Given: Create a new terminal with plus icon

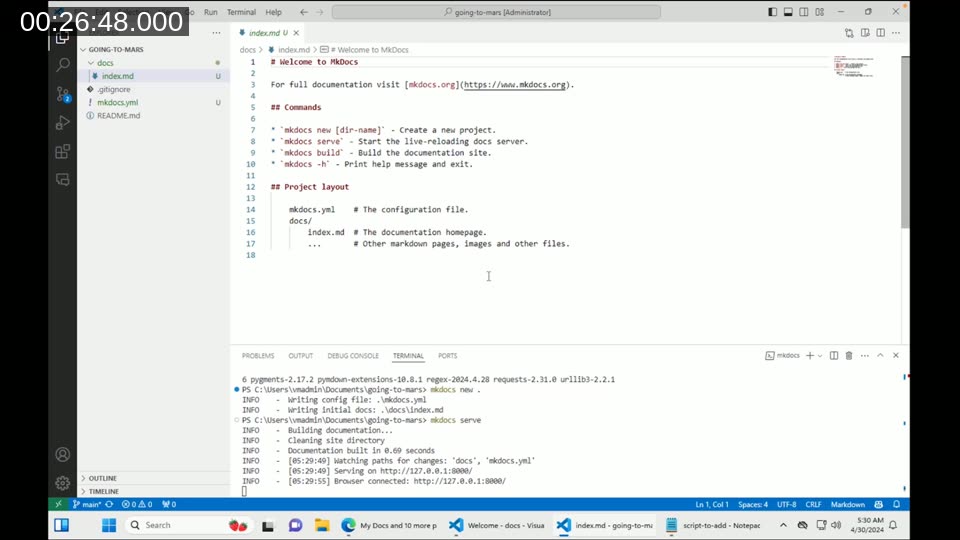Looking at the screenshot, I should point(810,356).
